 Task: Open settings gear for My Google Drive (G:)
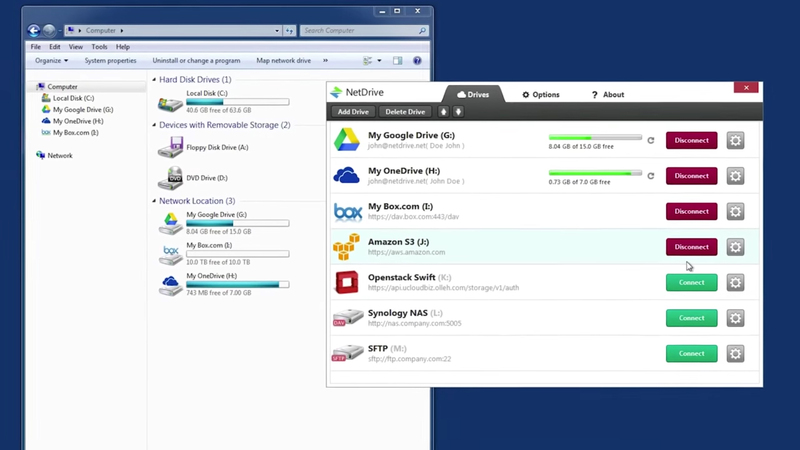(735, 140)
